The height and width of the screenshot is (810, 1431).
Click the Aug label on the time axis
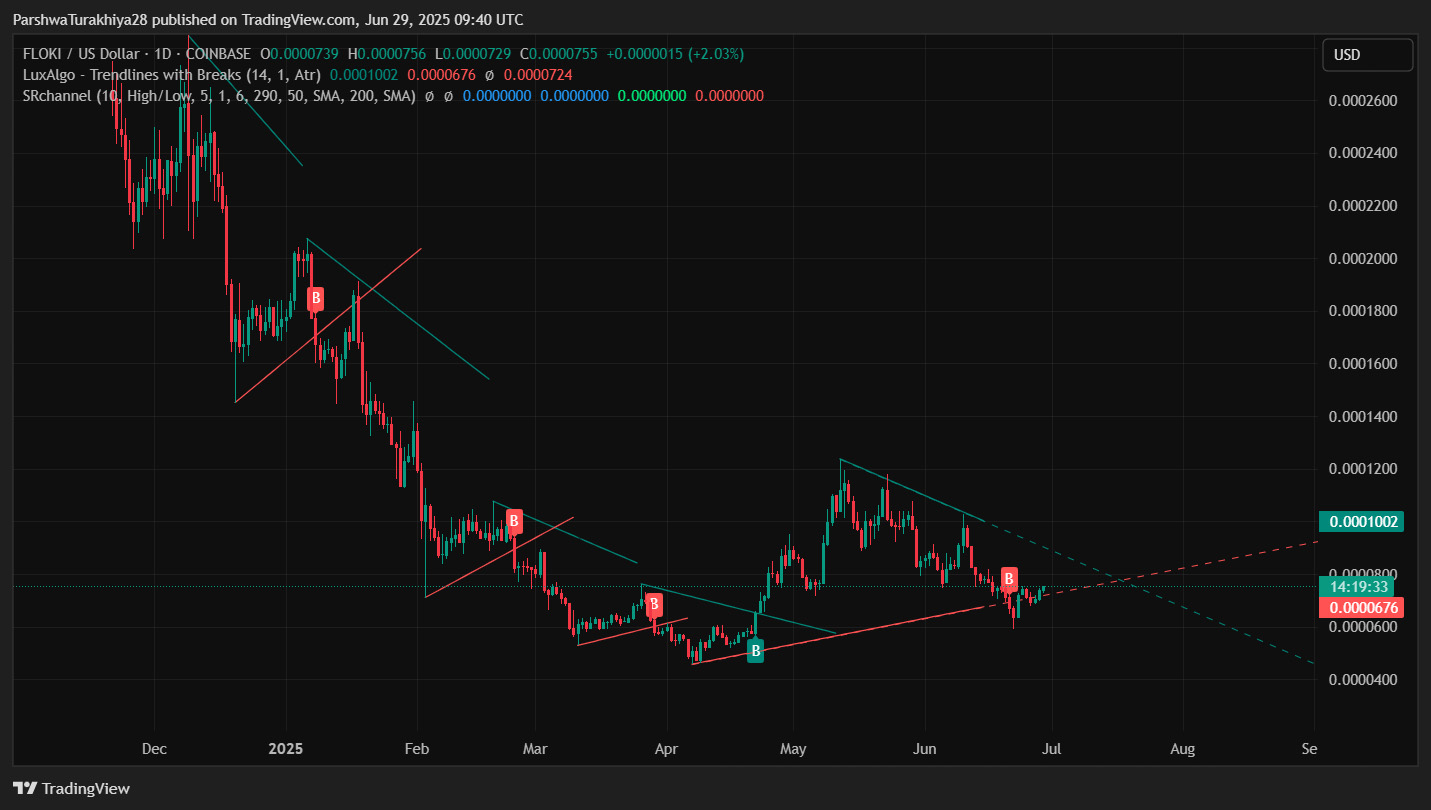[1182, 748]
